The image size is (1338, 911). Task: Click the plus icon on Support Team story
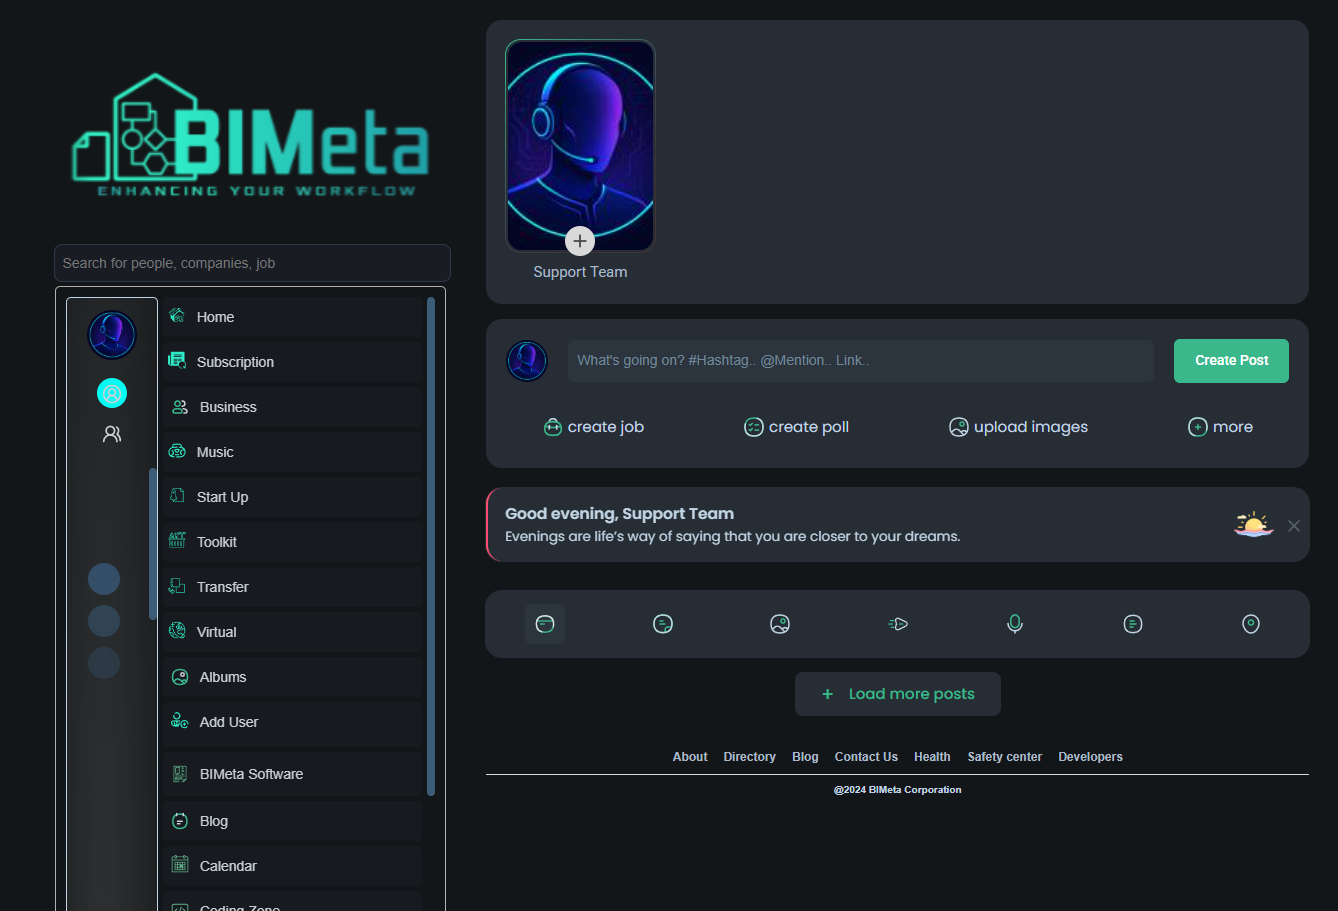click(580, 241)
